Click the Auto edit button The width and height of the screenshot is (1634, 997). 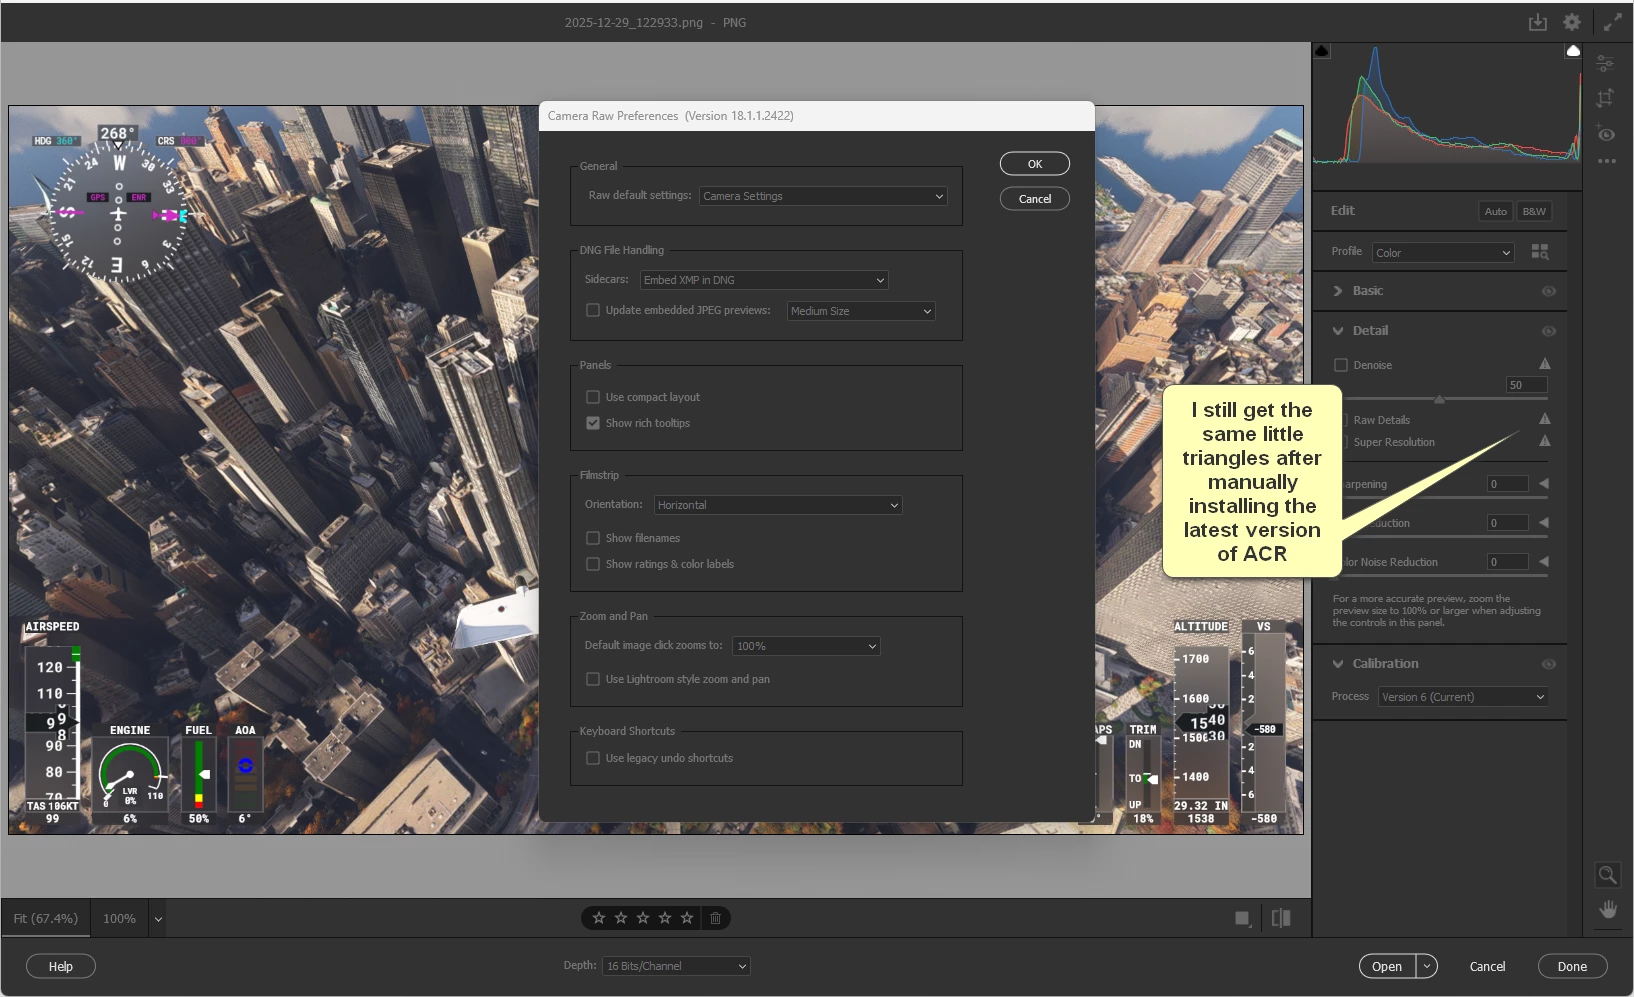[1495, 211]
